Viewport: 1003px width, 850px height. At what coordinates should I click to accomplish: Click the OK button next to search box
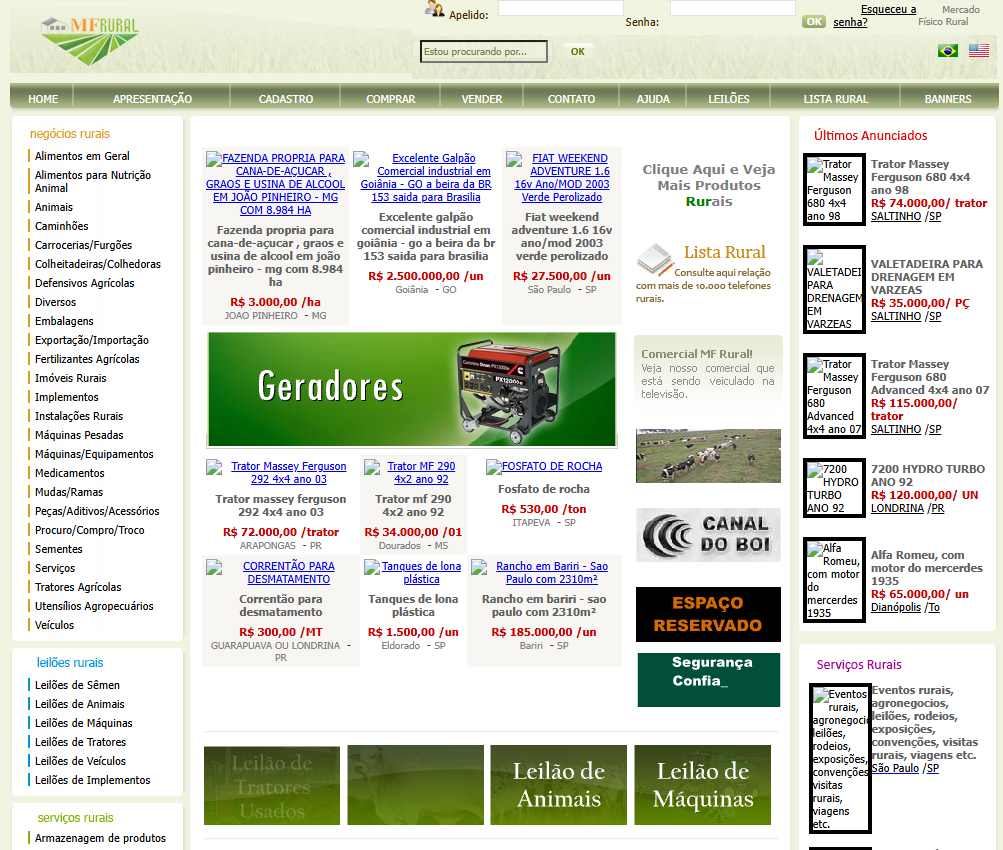coord(578,52)
